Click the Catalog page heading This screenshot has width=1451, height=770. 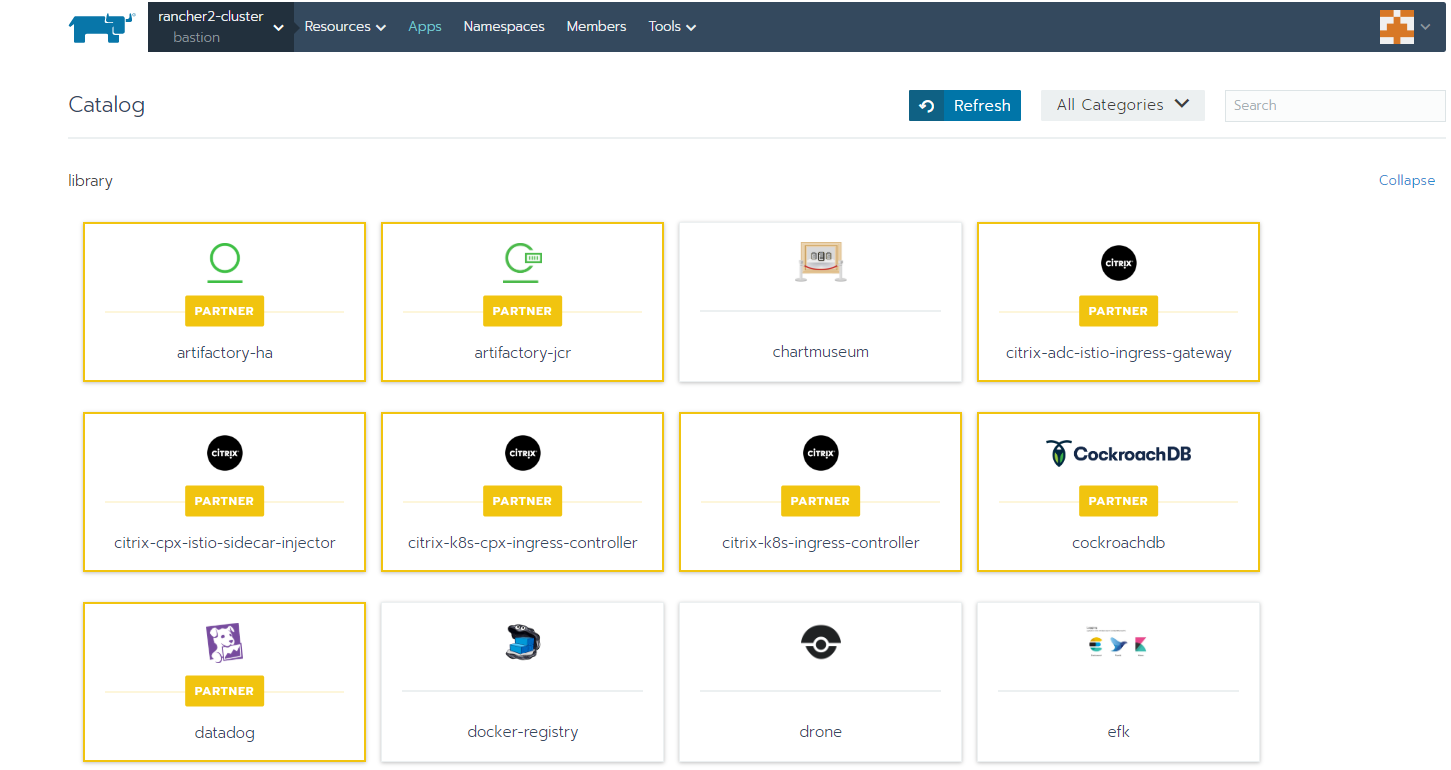click(x=107, y=105)
